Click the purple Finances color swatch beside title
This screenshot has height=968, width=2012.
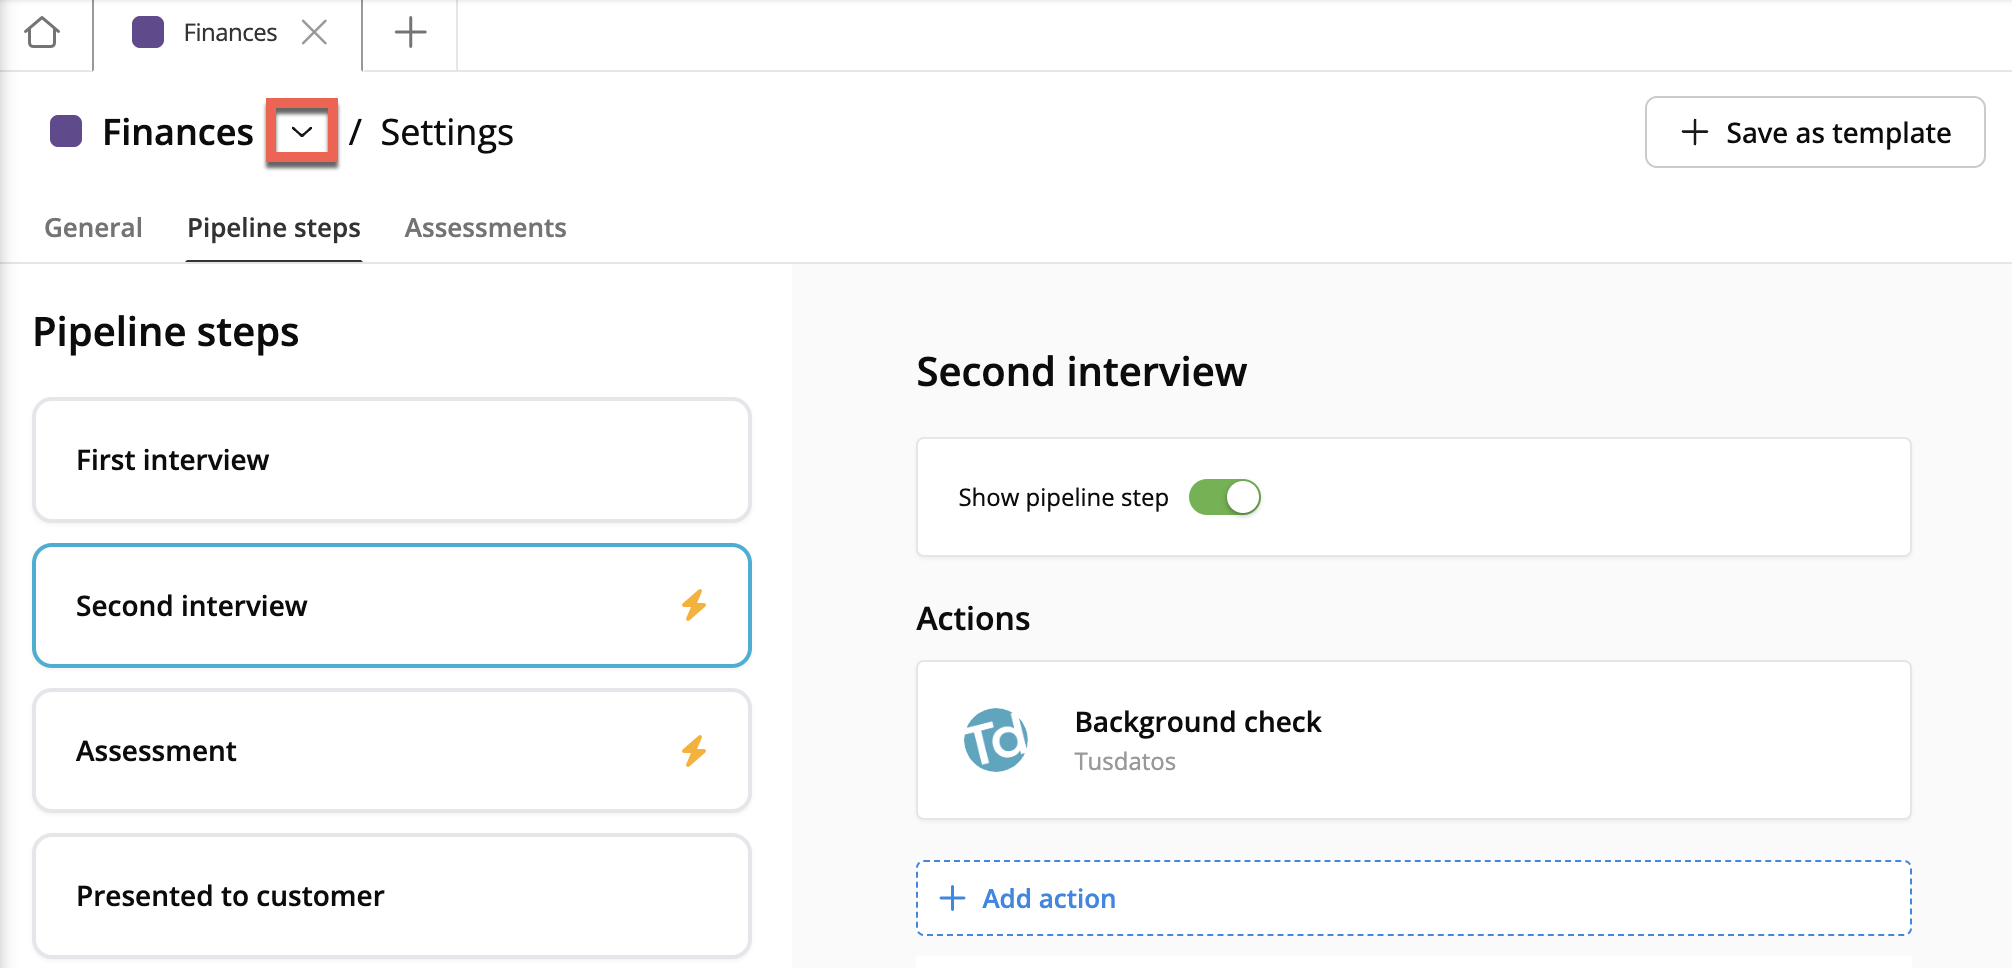click(x=66, y=132)
